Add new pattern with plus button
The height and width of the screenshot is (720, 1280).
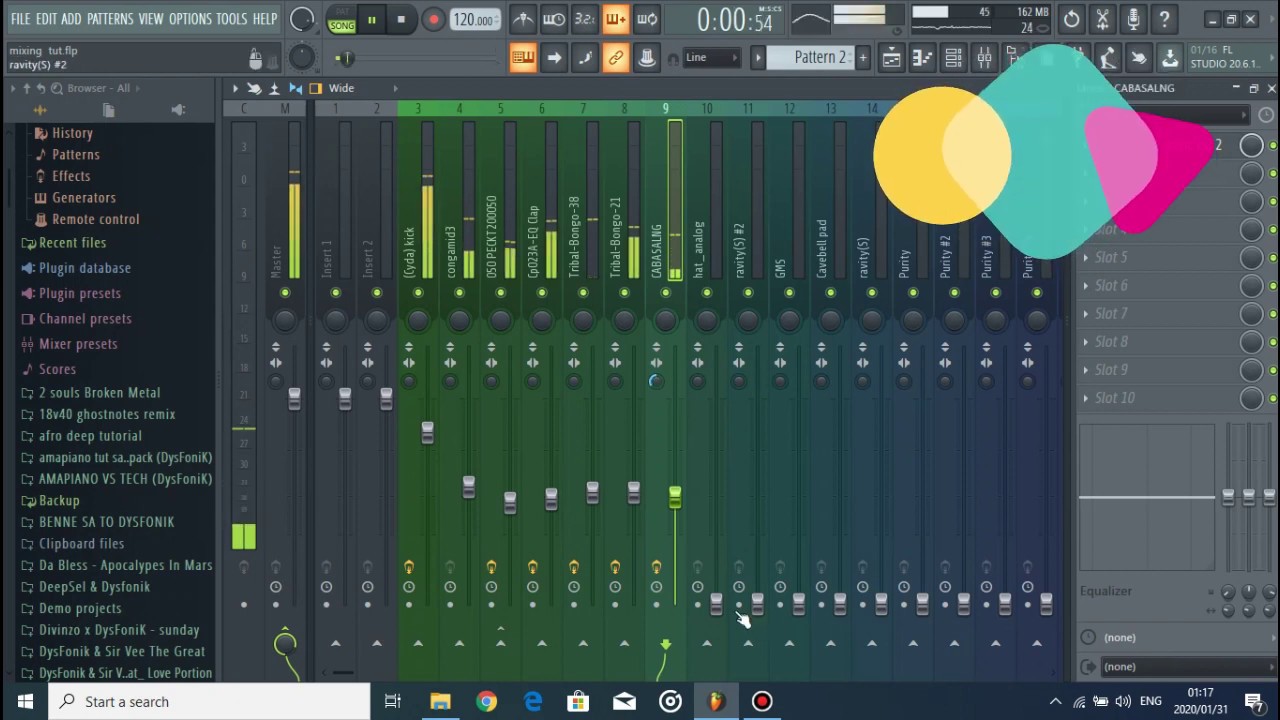[x=863, y=58]
